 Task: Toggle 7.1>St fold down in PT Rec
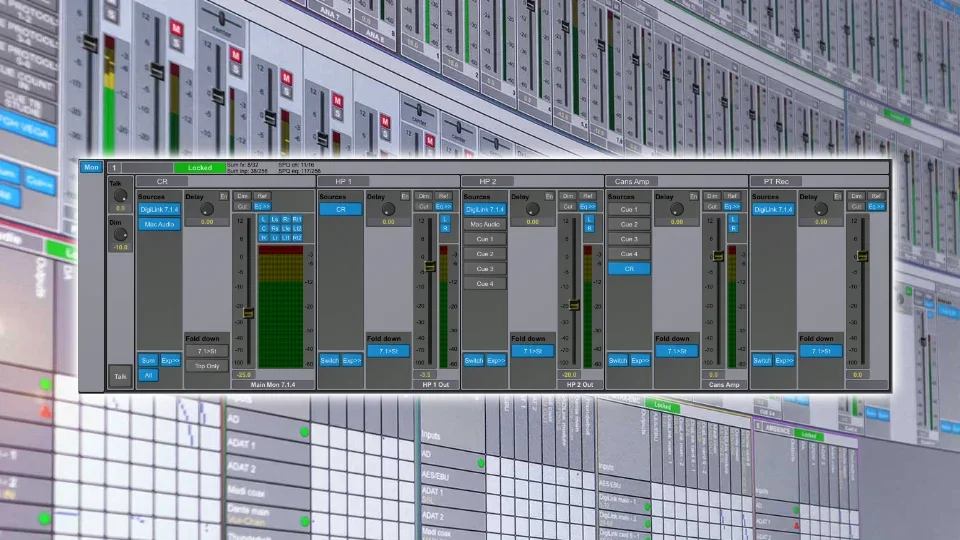point(821,351)
